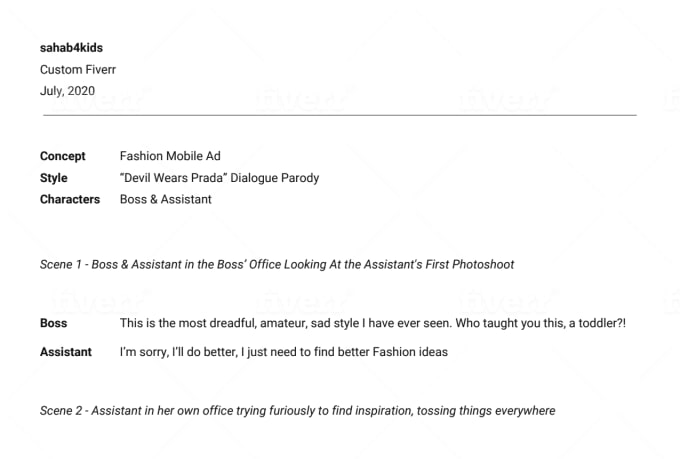Image resolution: width=680 pixels, height=459 pixels.
Task: Click the Boss line about dreadful style
Action: (373, 323)
